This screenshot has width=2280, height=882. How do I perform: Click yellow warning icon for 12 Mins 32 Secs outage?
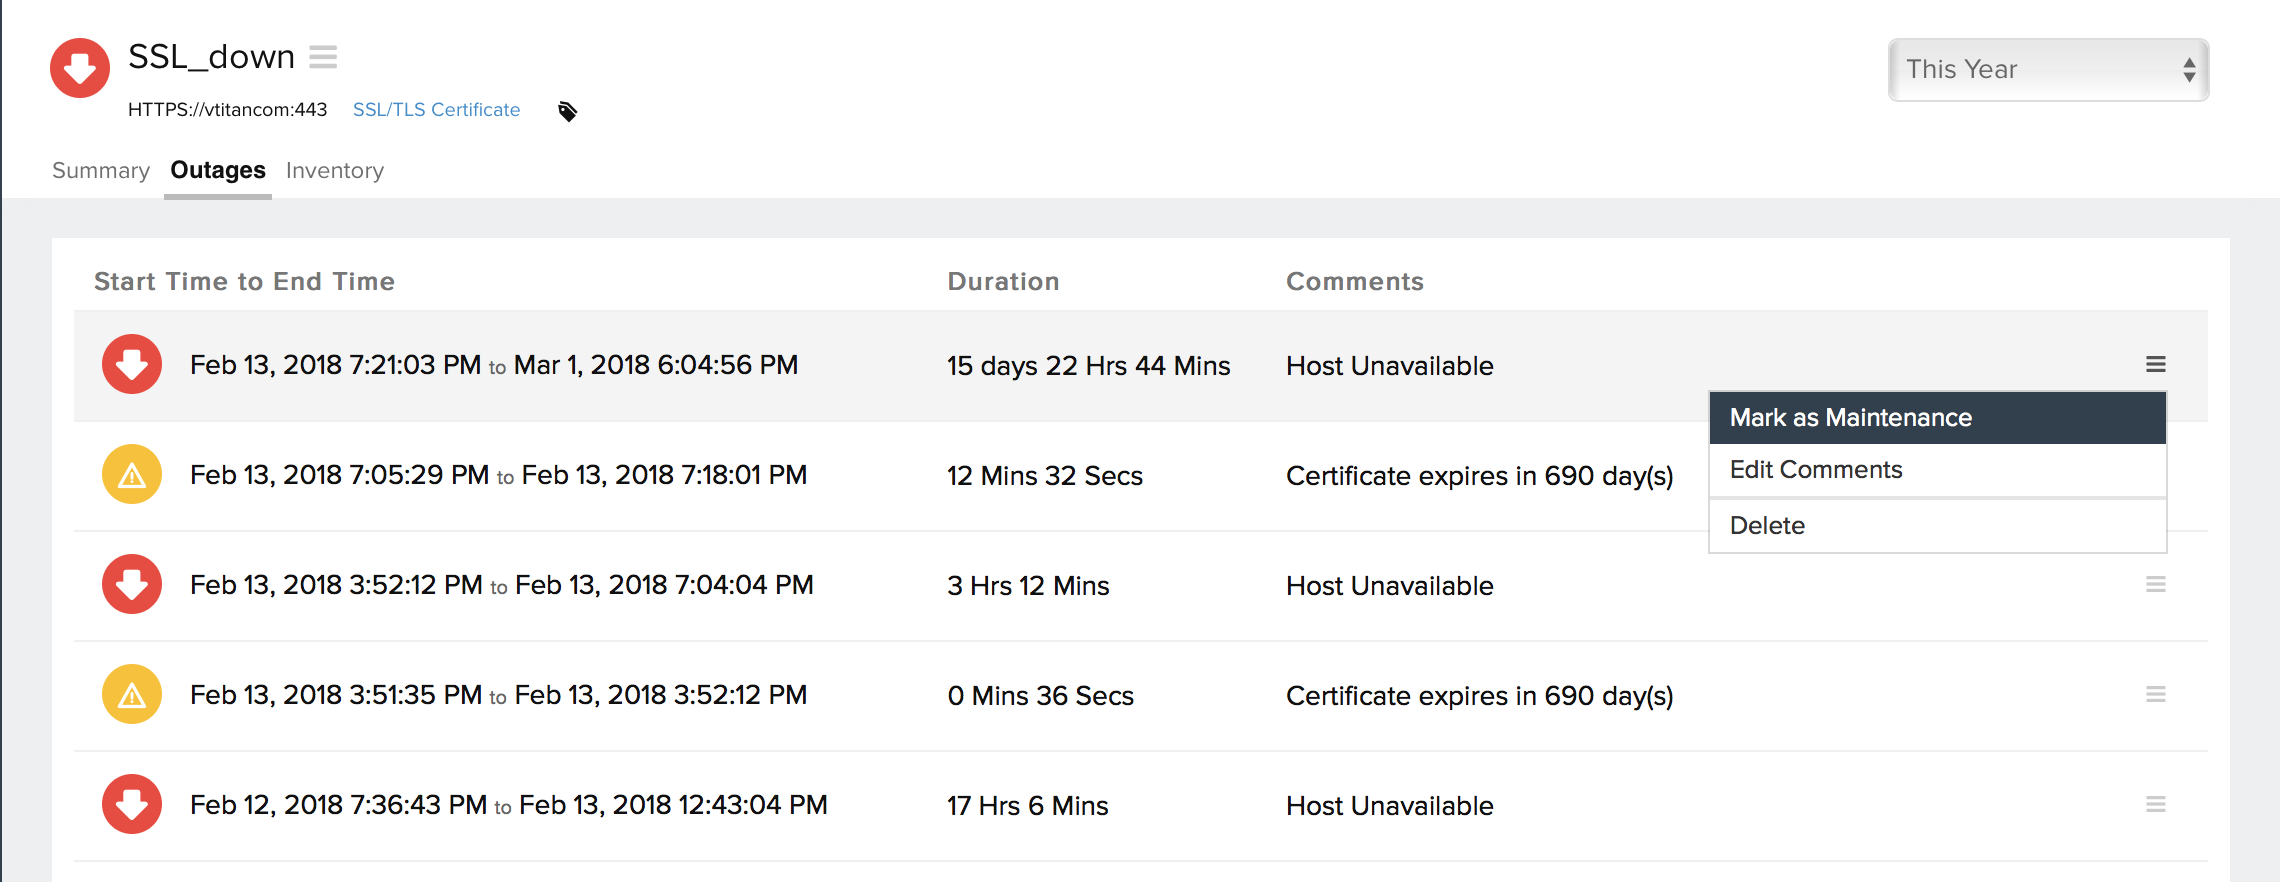point(132,475)
